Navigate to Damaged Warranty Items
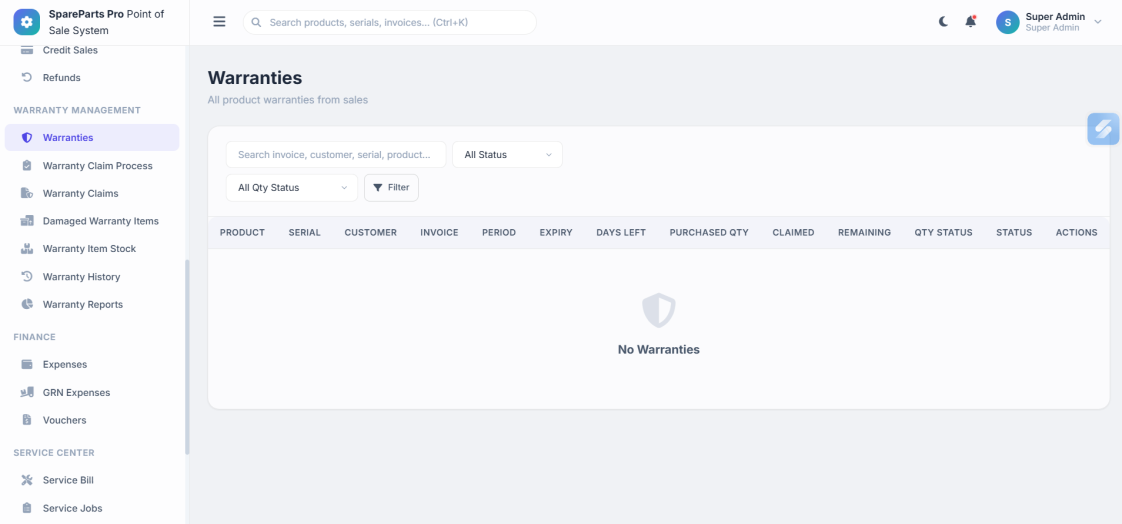 click(92, 221)
